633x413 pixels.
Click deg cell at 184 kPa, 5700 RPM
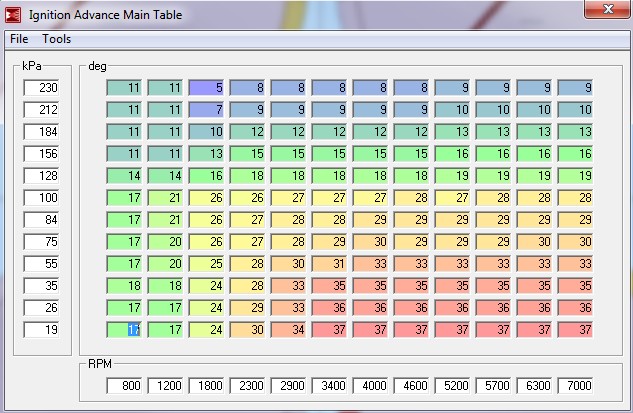493,132
